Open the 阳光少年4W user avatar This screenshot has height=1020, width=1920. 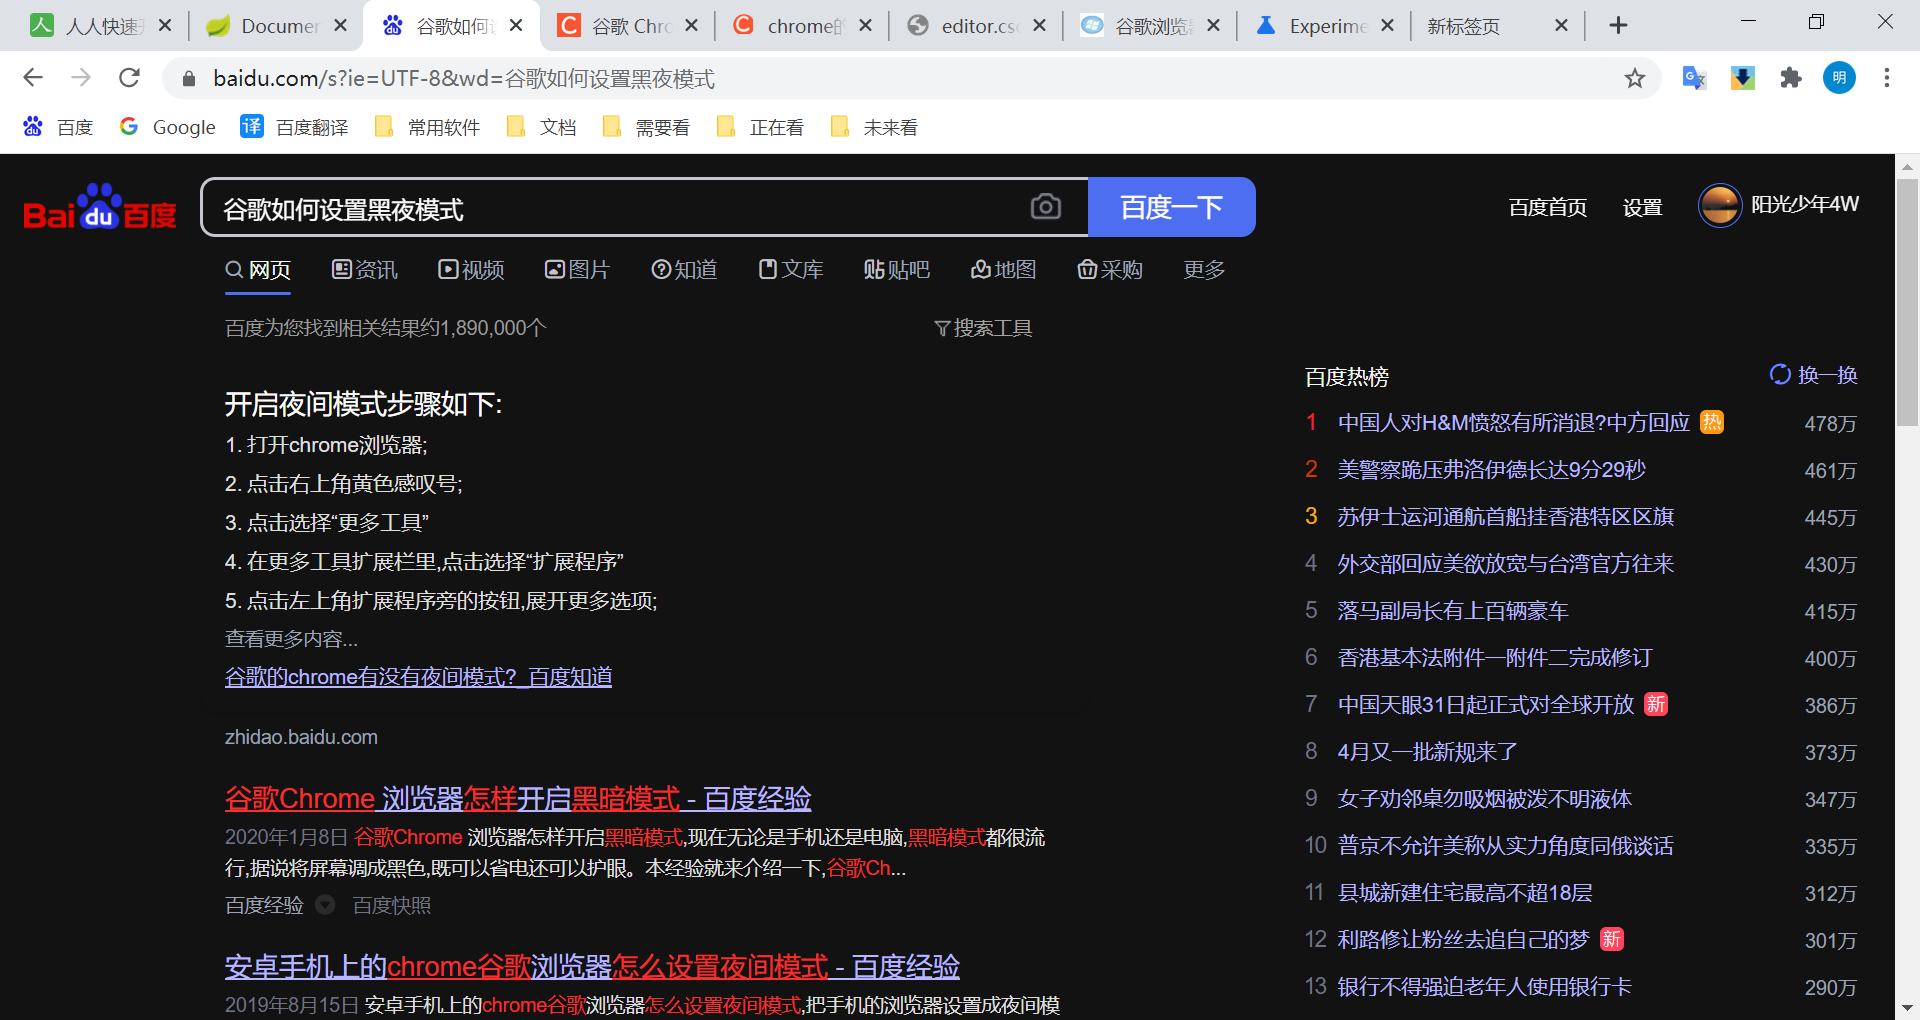pyautogui.click(x=1720, y=206)
